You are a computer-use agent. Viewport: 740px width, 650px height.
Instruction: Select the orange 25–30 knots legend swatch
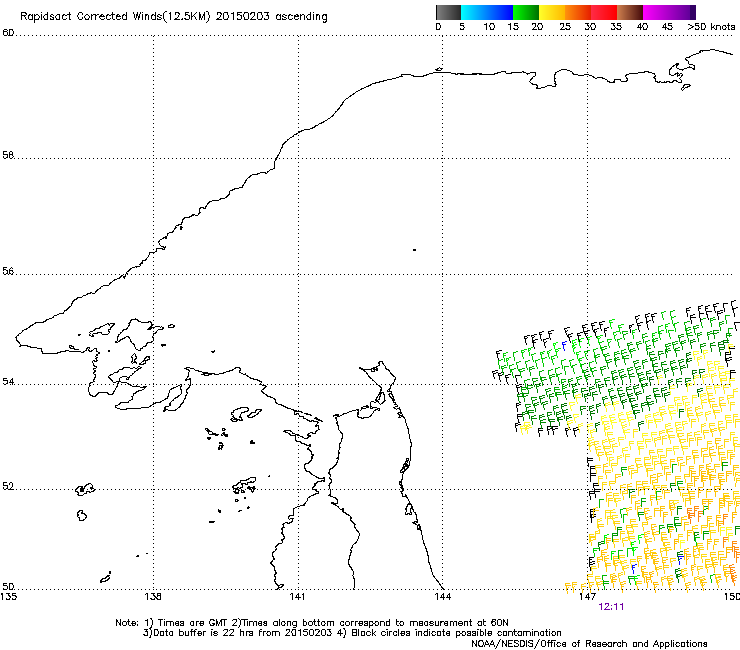point(578,12)
